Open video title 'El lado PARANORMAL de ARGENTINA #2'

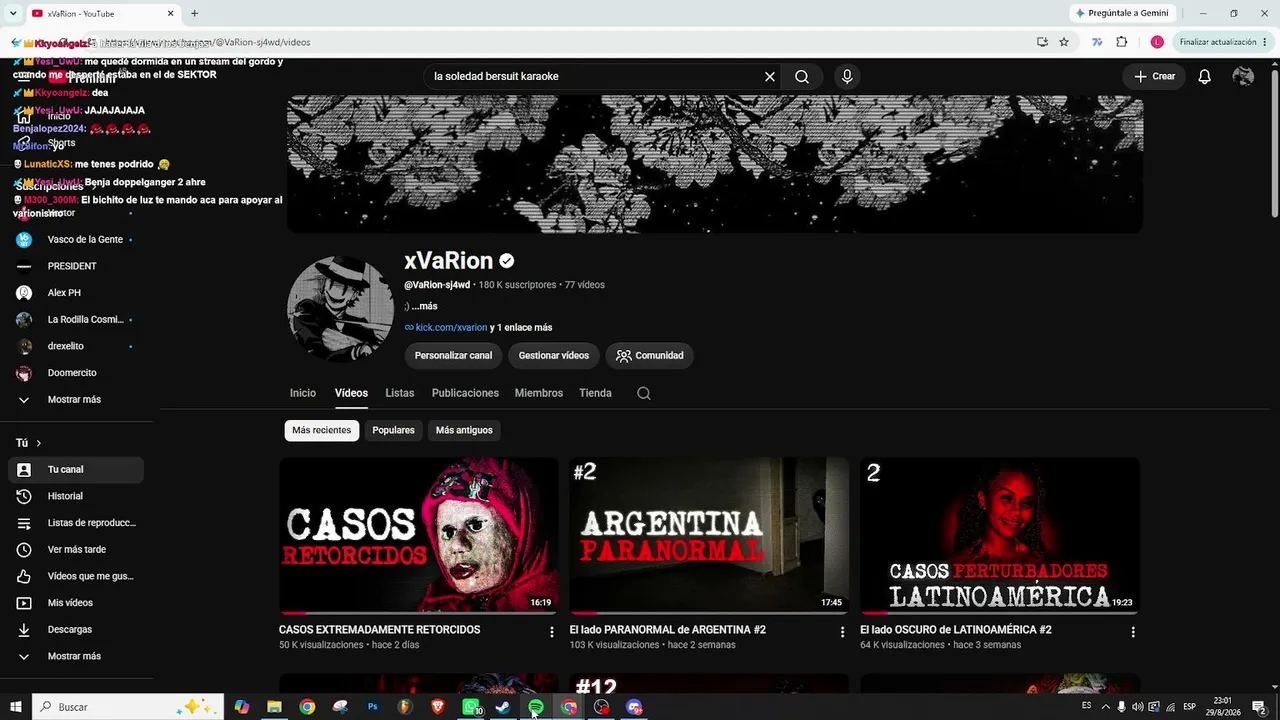(x=668, y=630)
